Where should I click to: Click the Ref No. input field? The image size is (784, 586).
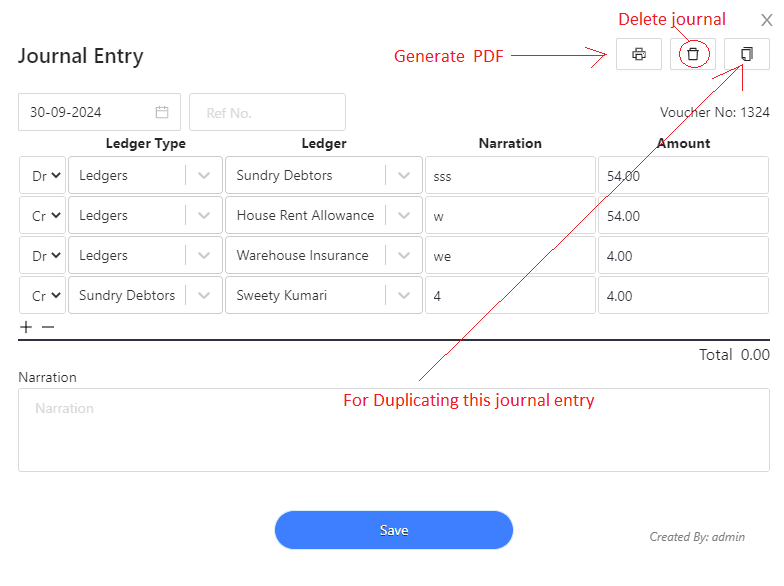pyautogui.click(x=268, y=112)
